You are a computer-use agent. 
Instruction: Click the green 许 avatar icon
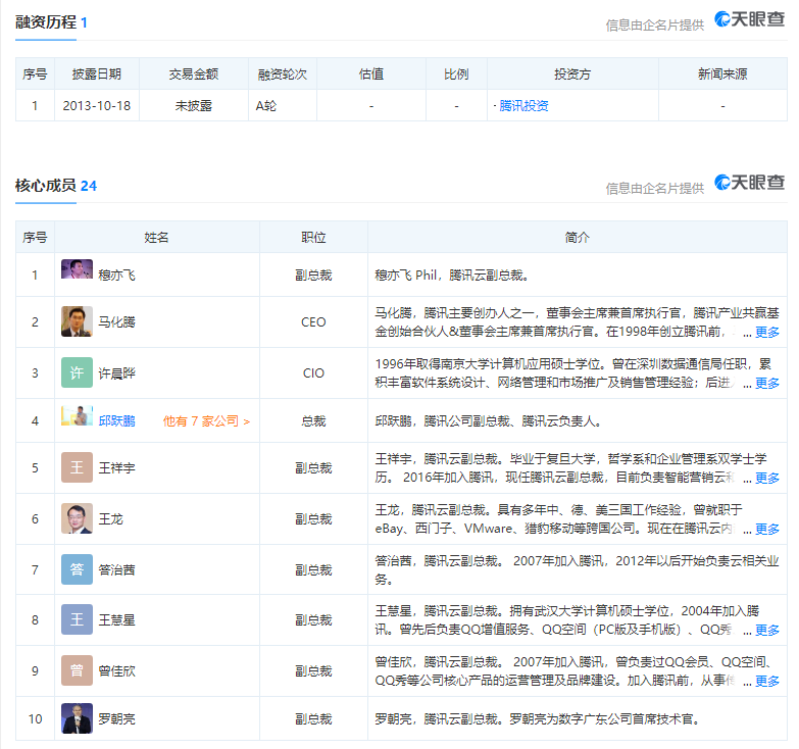[77, 373]
